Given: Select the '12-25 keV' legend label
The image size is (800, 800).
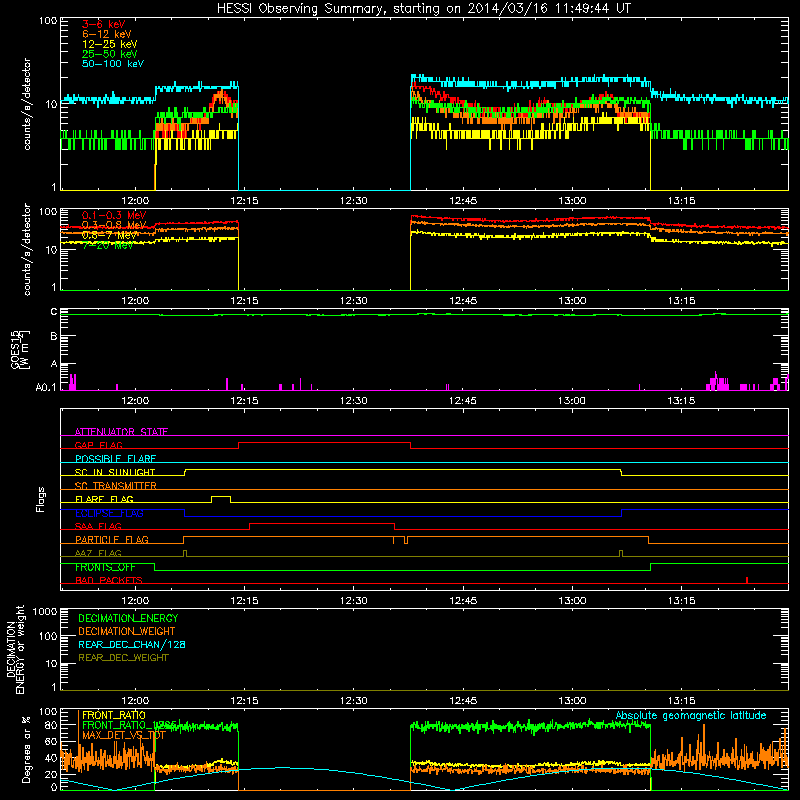Looking at the screenshot, I should pos(110,44).
